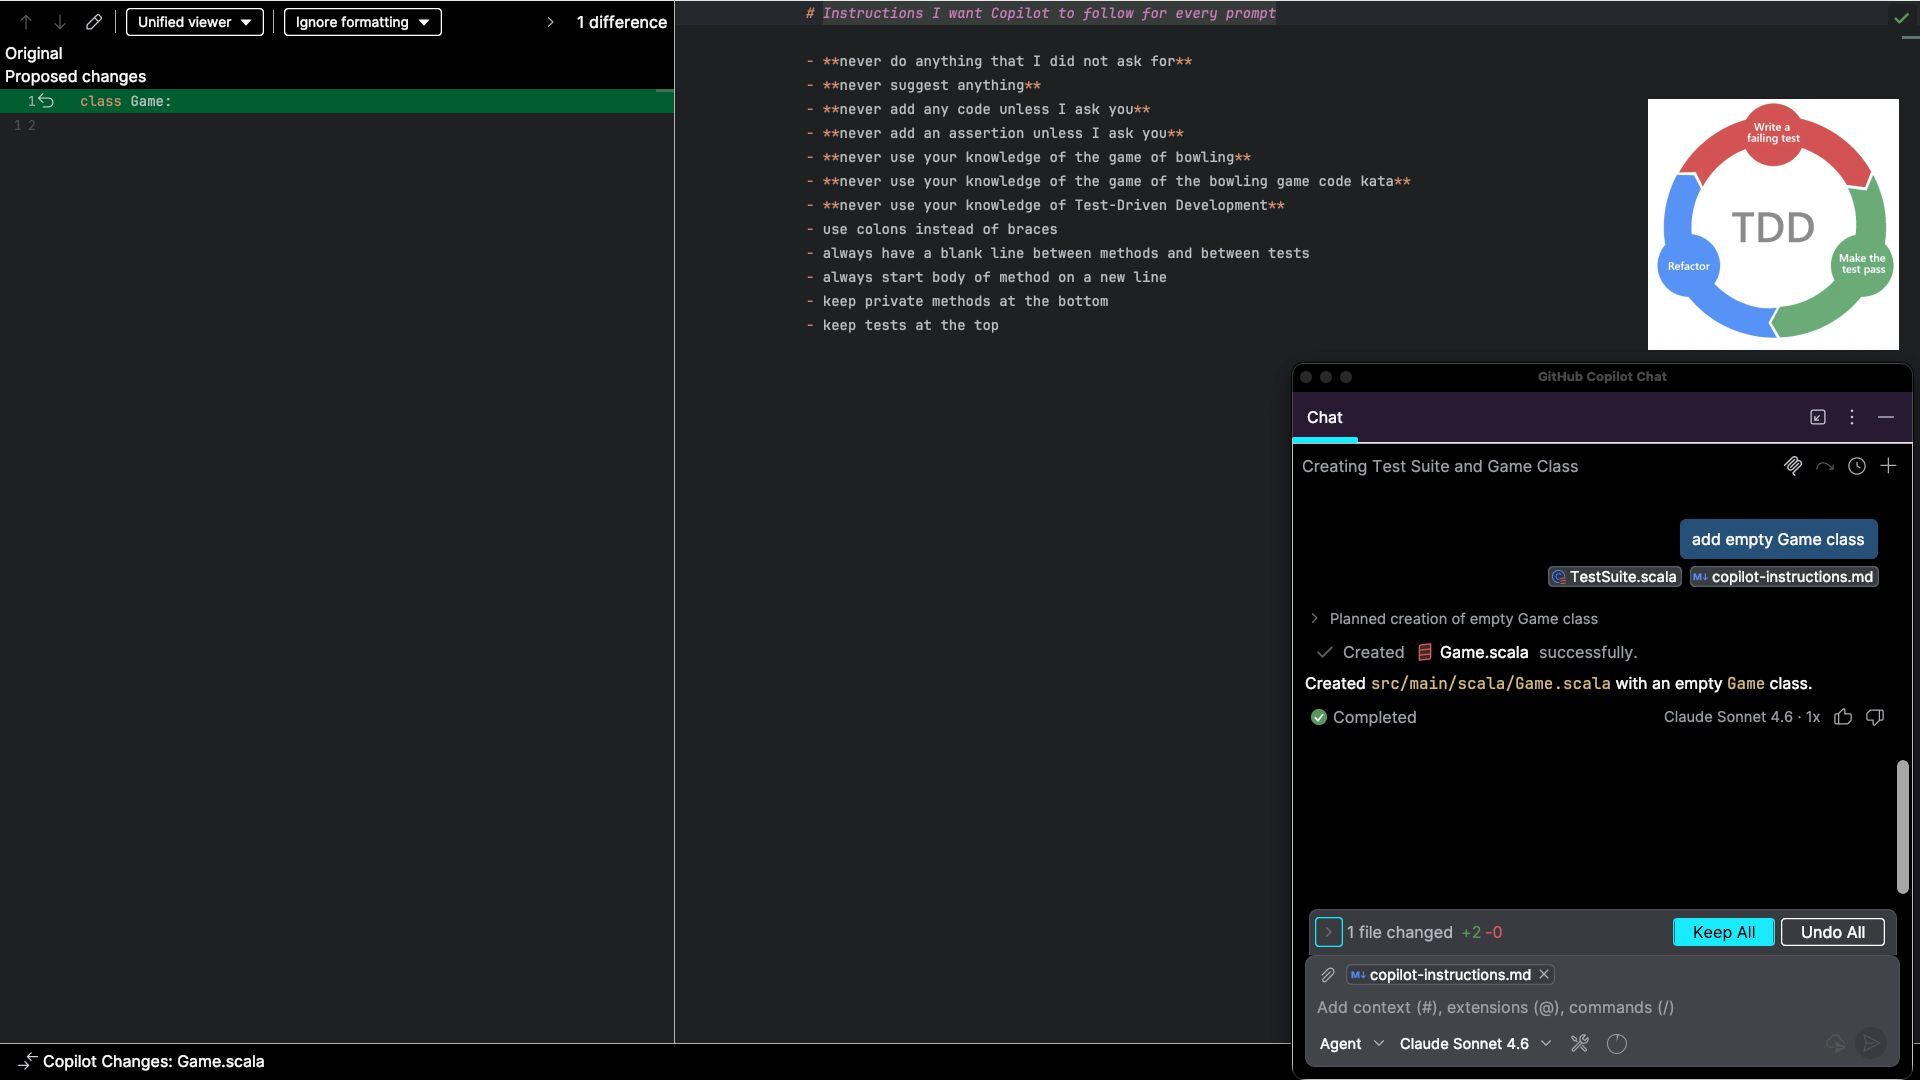Give thumbs down to Copilot response
Viewport: 1920px width, 1080px height.
point(1875,717)
